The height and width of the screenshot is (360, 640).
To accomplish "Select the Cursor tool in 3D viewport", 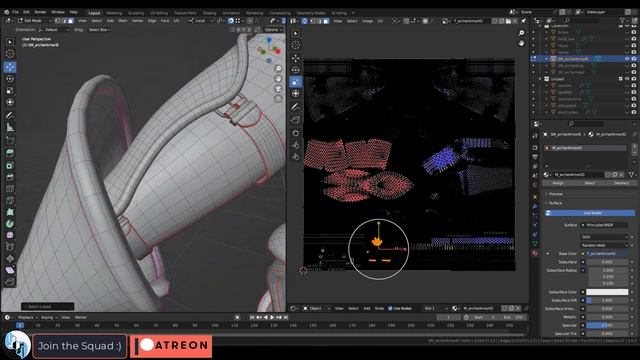I will click(x=10, y=54).
